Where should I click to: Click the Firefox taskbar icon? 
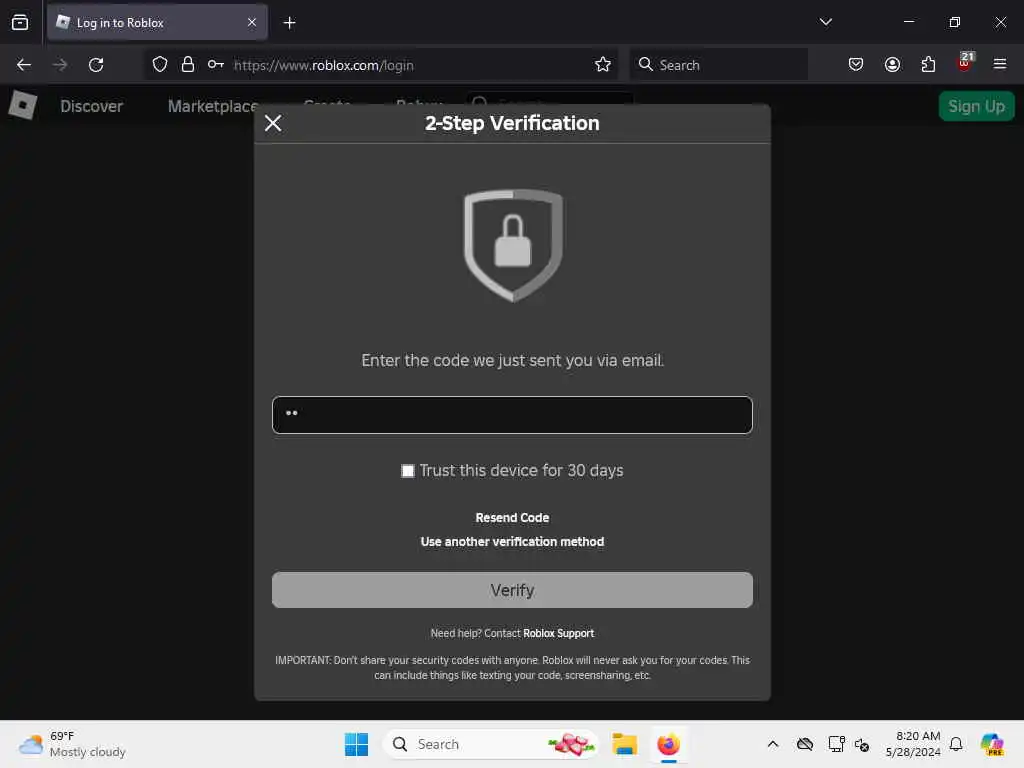[x=669, y=744]
